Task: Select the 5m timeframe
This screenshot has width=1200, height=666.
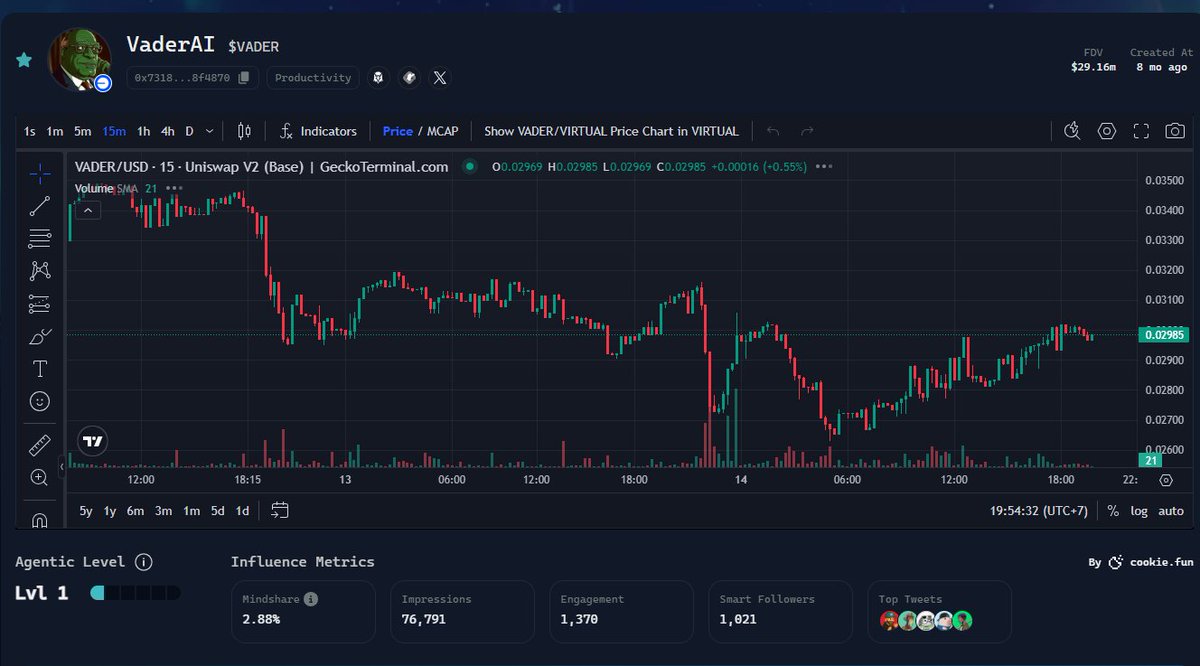Action: [82, 131]
